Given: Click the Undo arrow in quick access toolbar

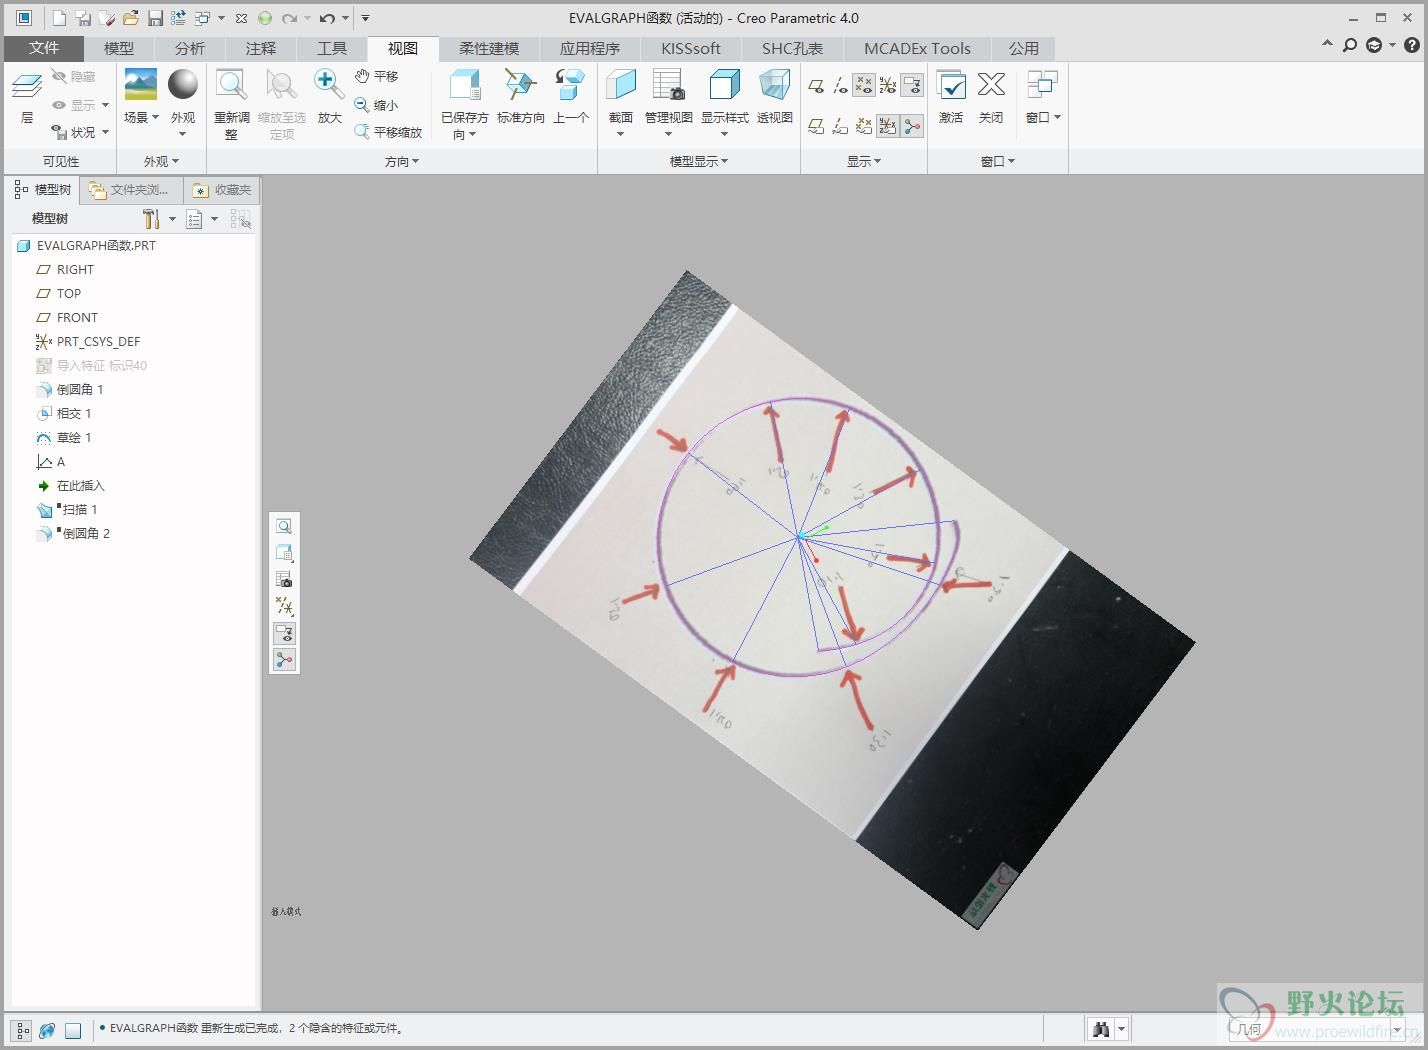Looking at the screenshot, I should coord(327,18).
